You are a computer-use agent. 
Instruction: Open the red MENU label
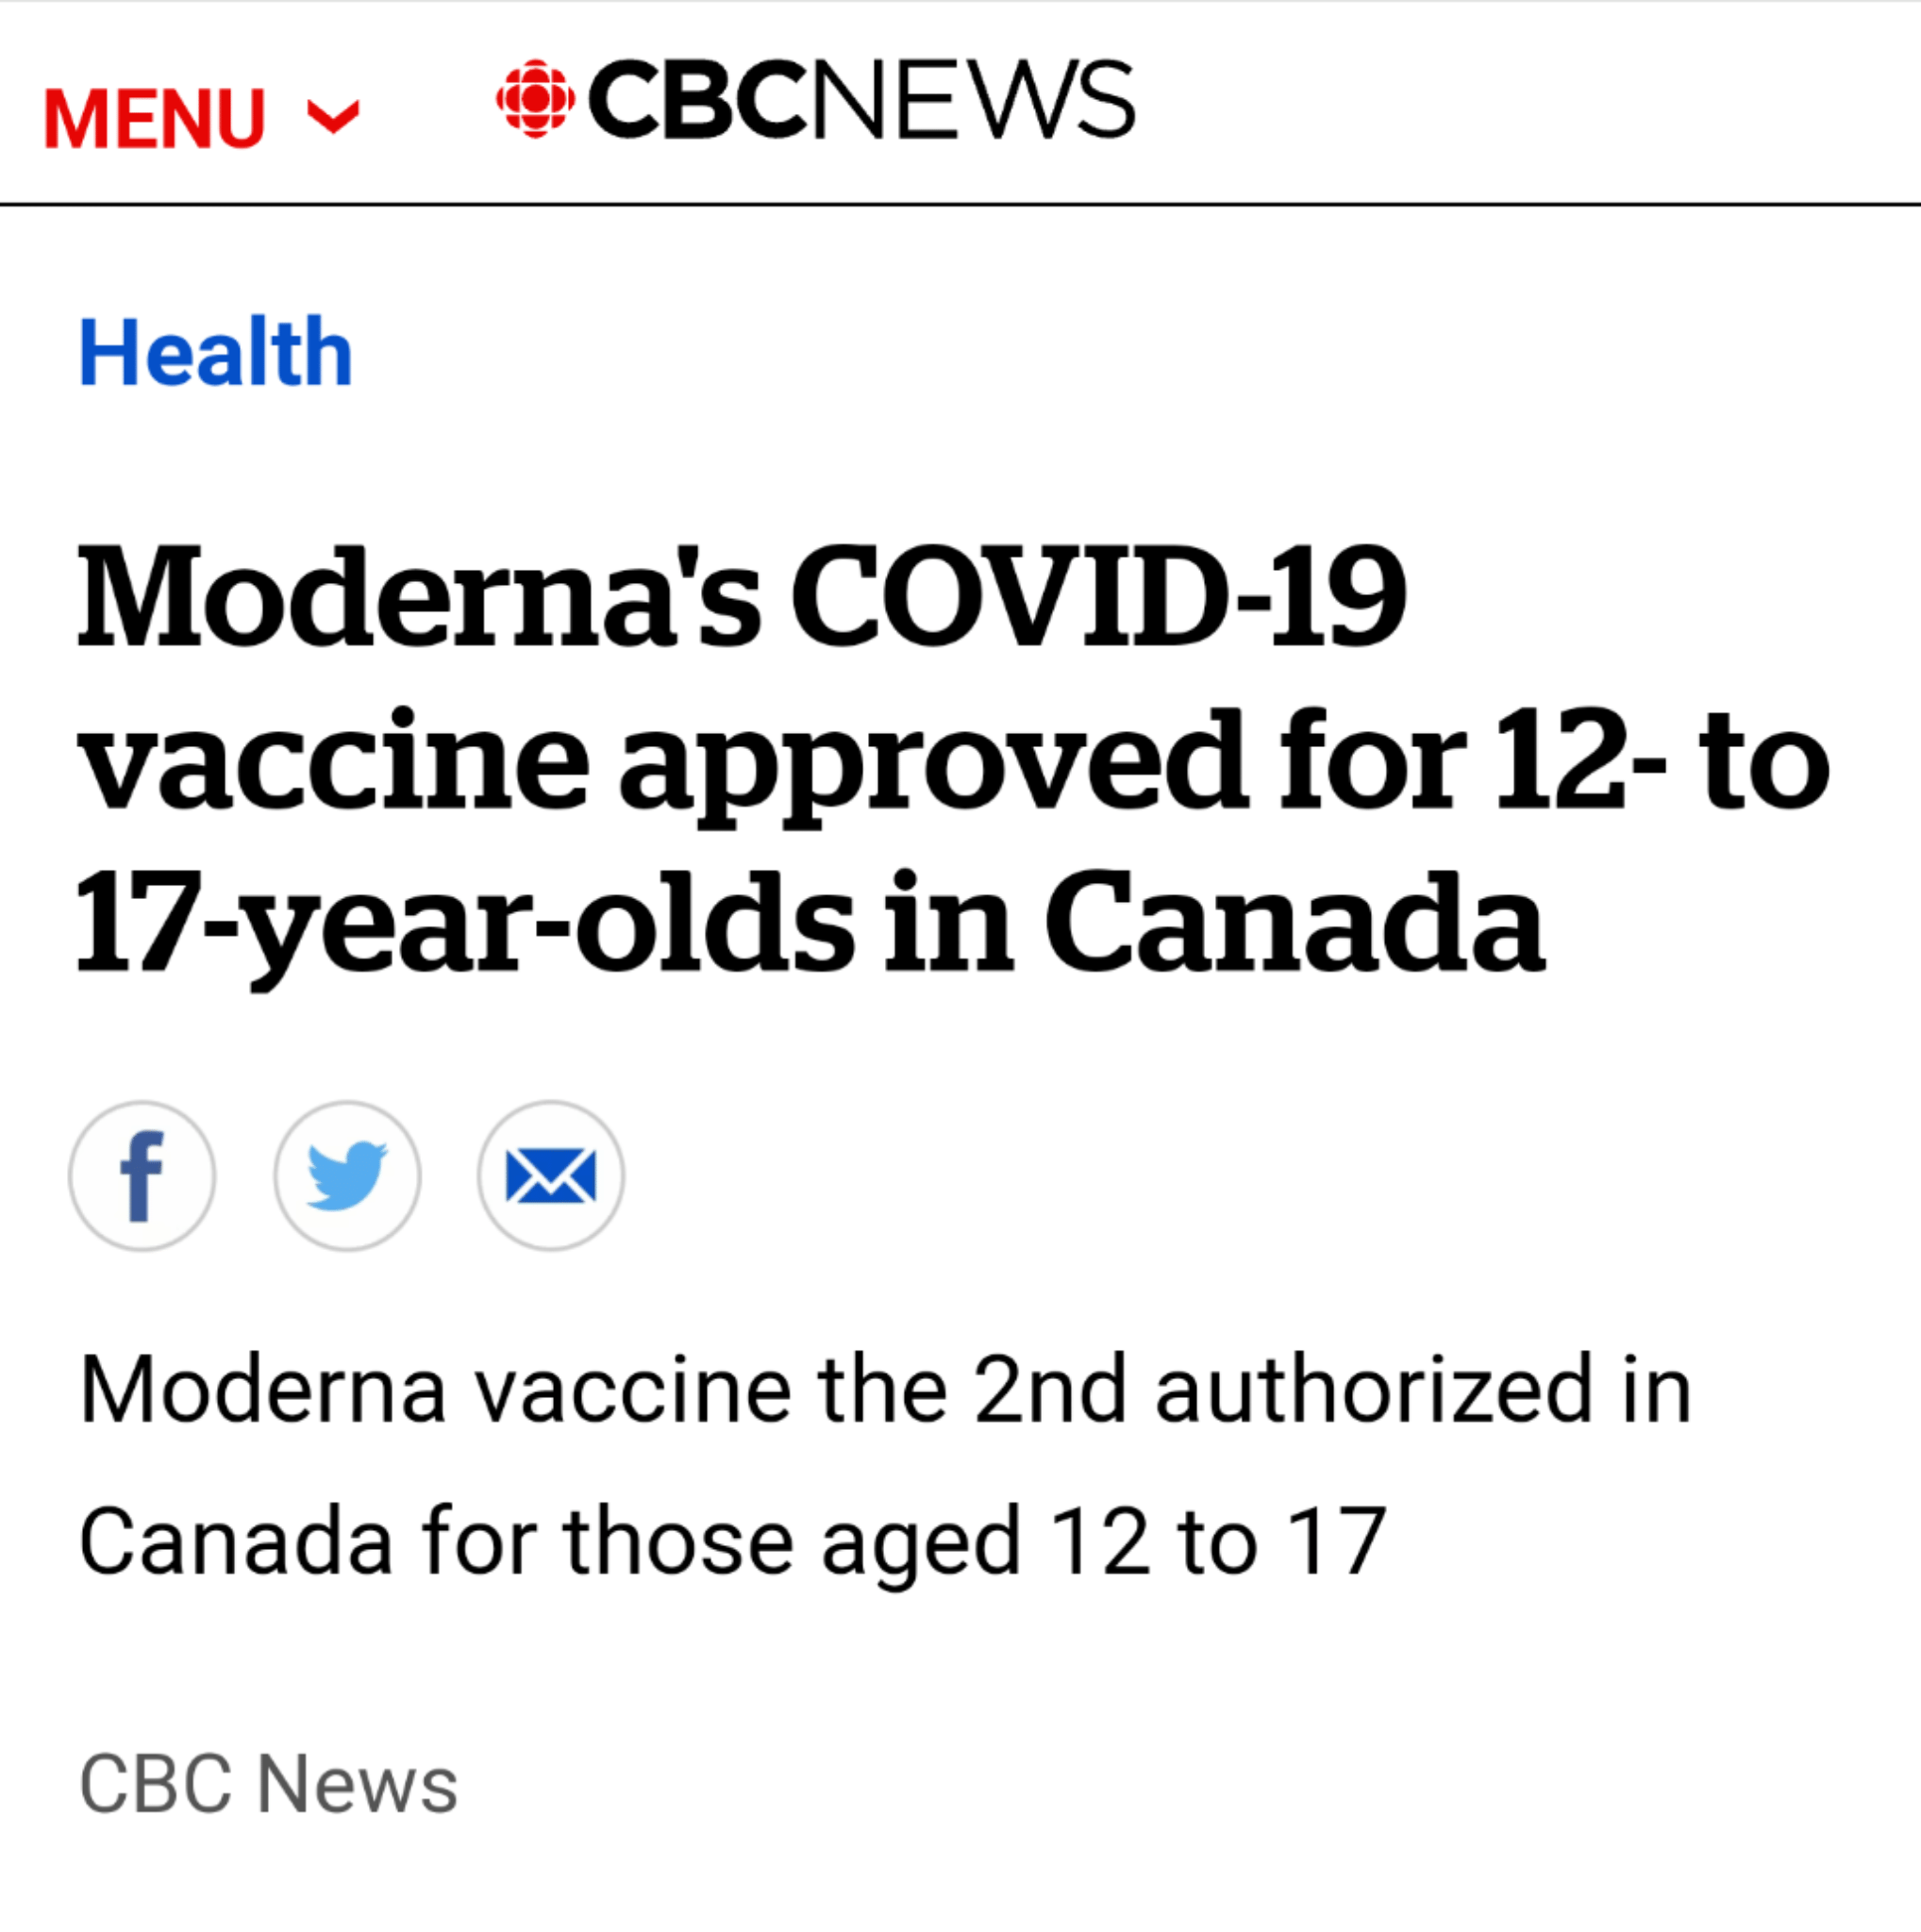tap(155, 119)
